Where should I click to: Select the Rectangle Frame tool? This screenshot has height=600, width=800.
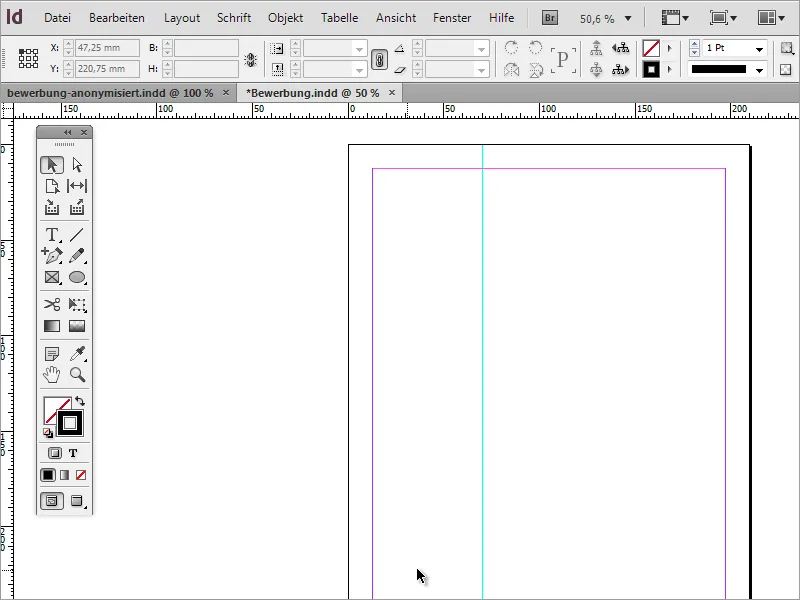click(x=52, y=277)
